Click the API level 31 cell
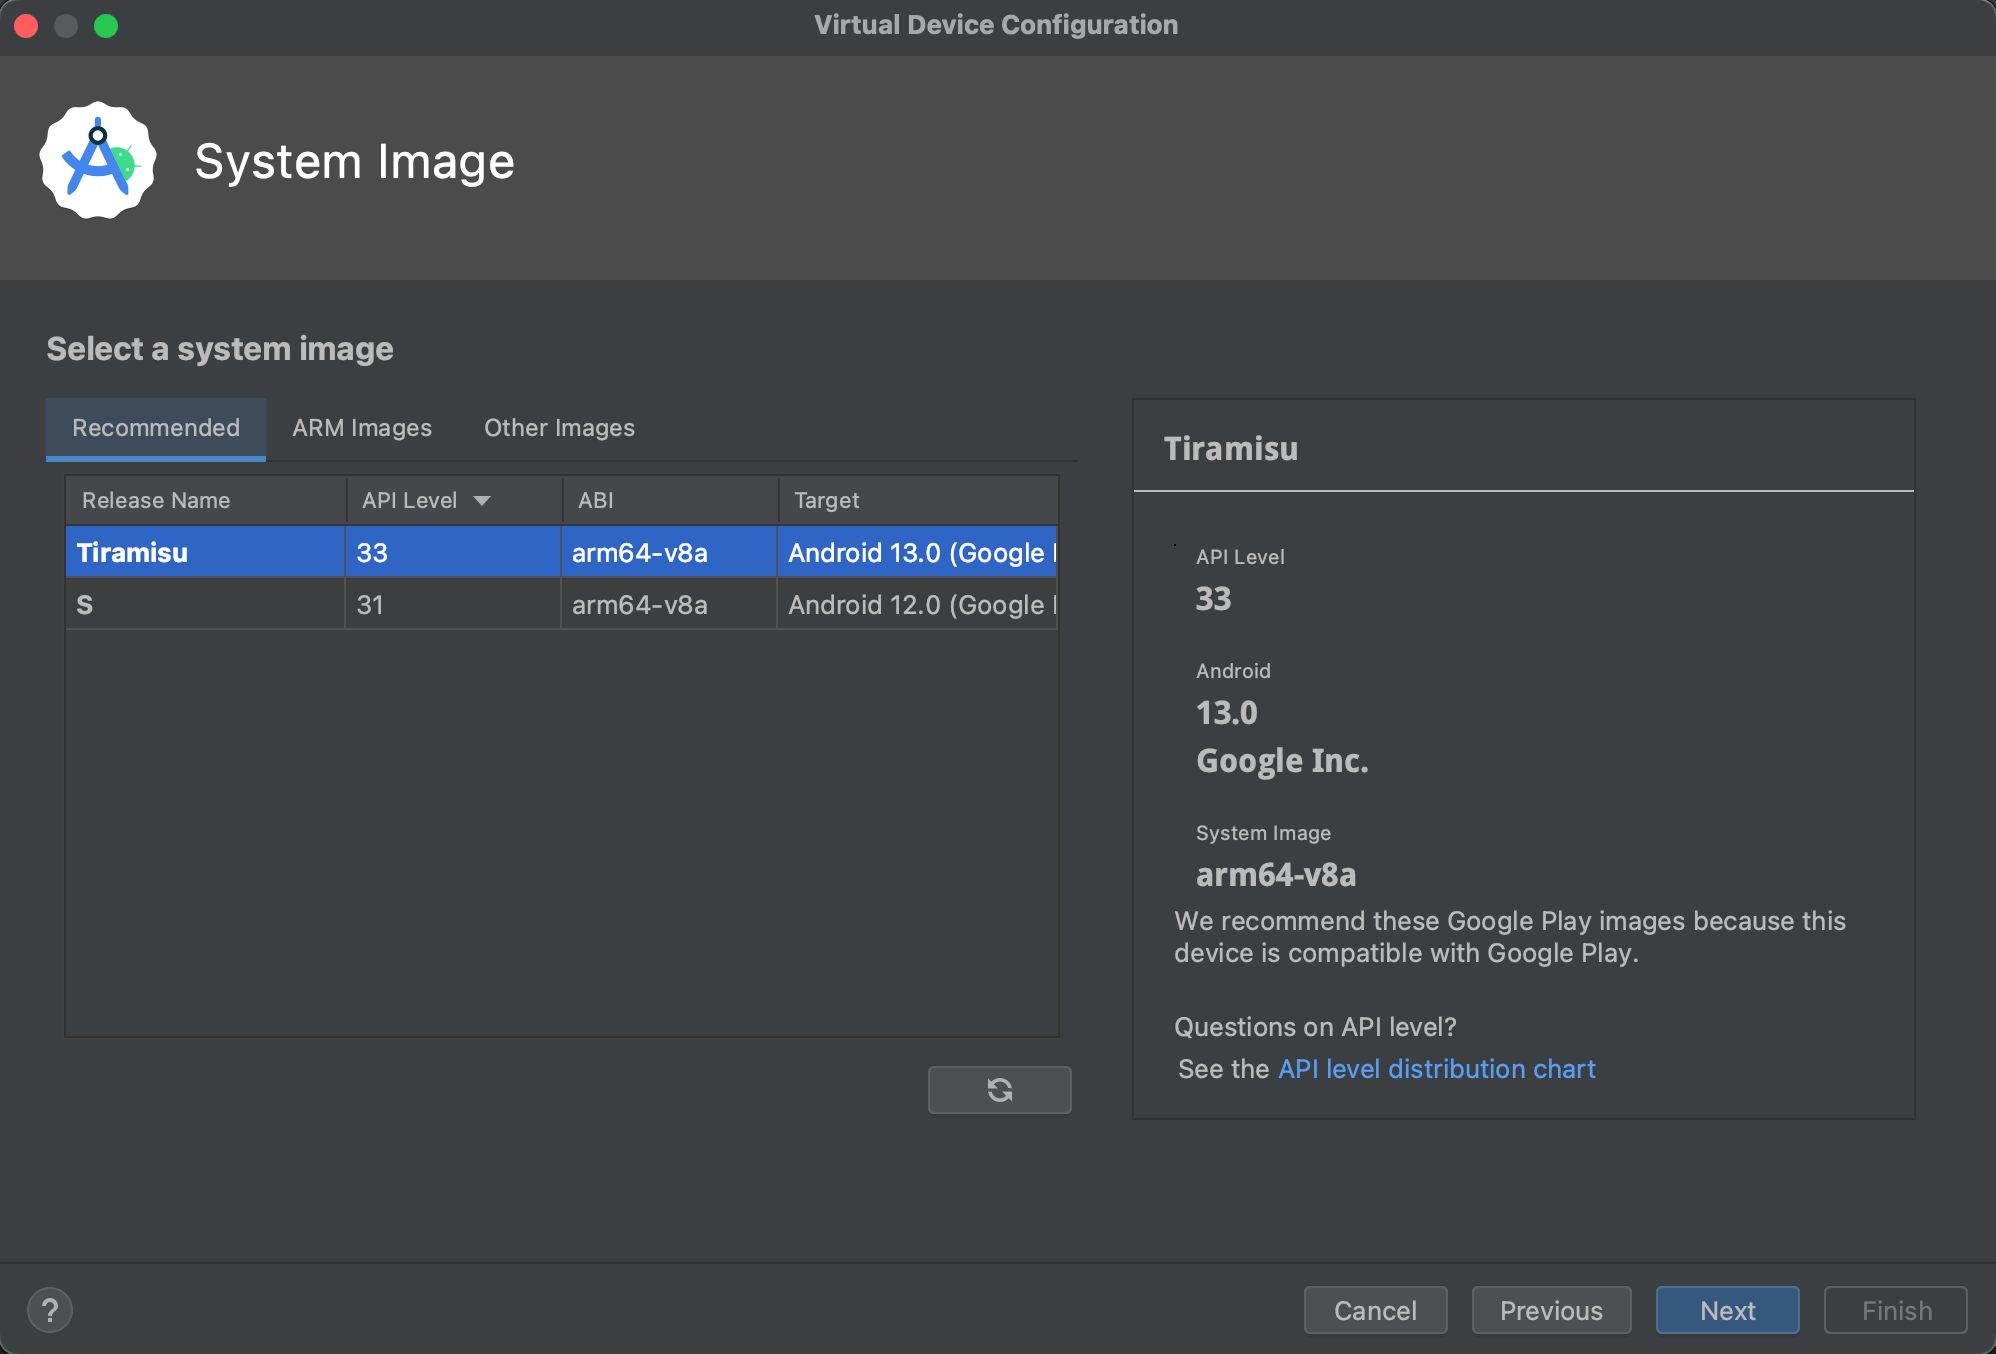1996x1354 pixels. [x=452, y=604]
